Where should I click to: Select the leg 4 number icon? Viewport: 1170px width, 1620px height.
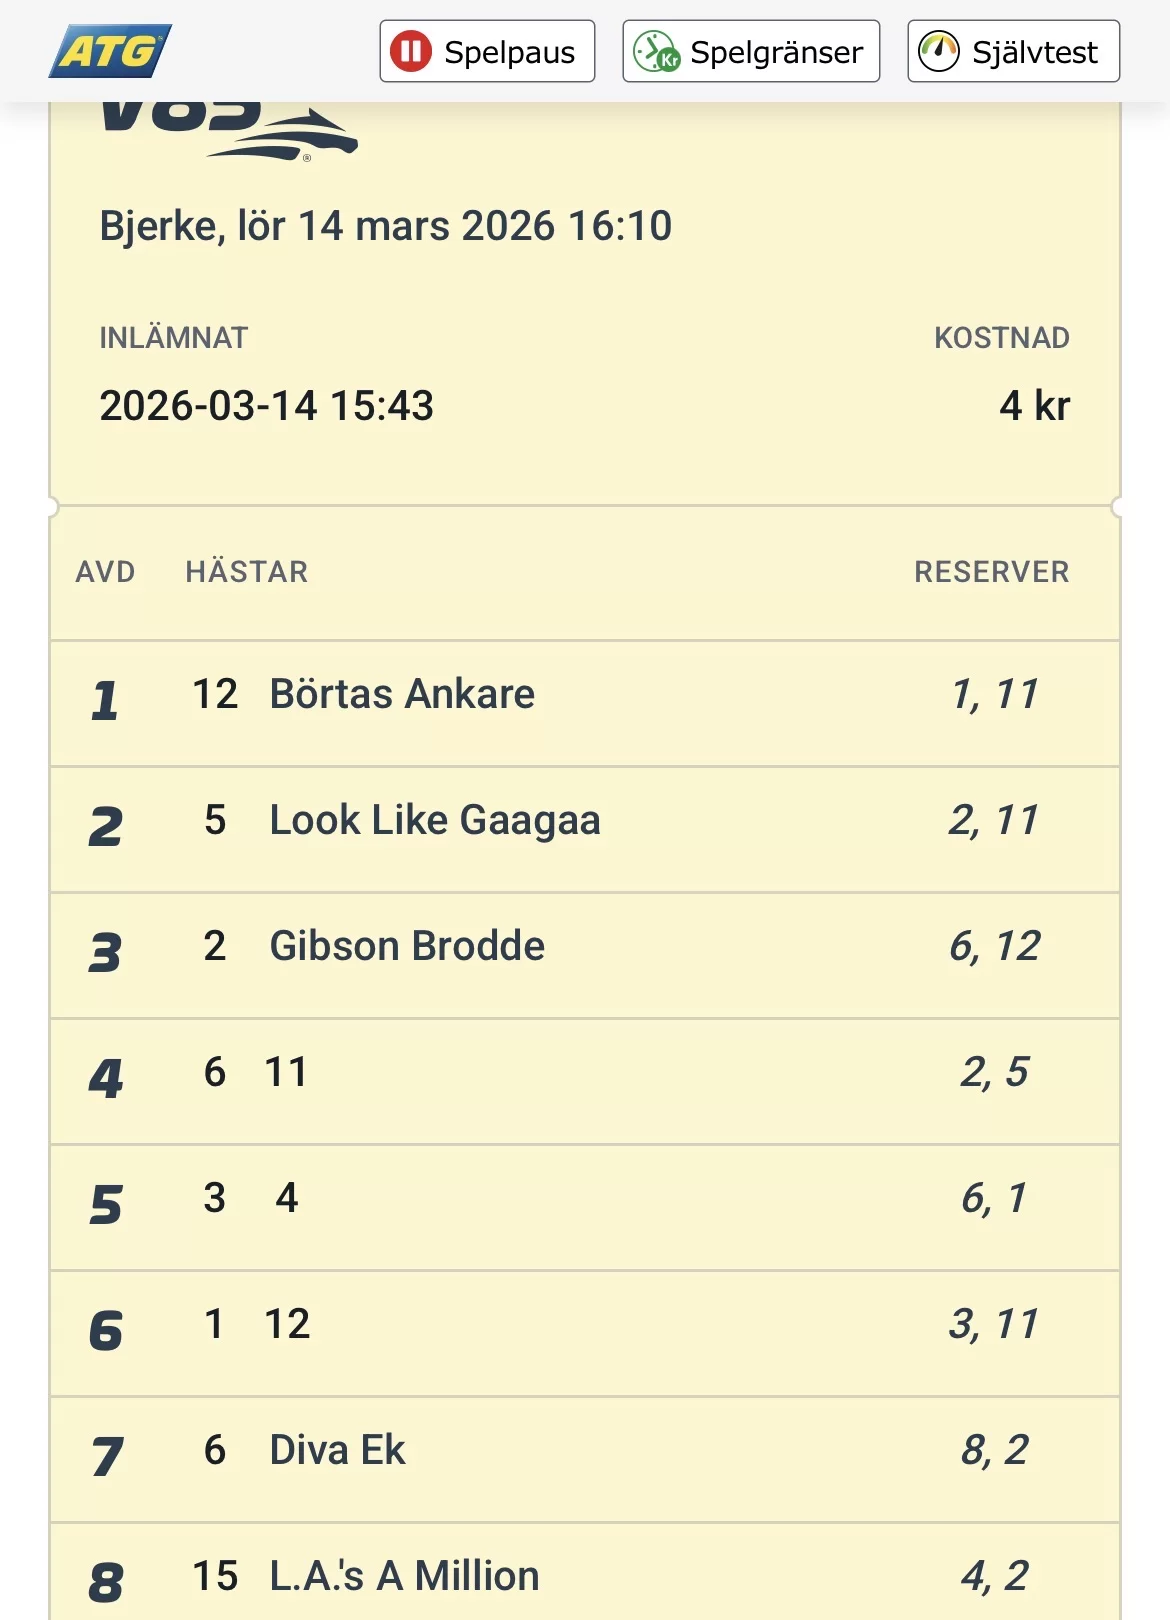tap(106, 1079)
